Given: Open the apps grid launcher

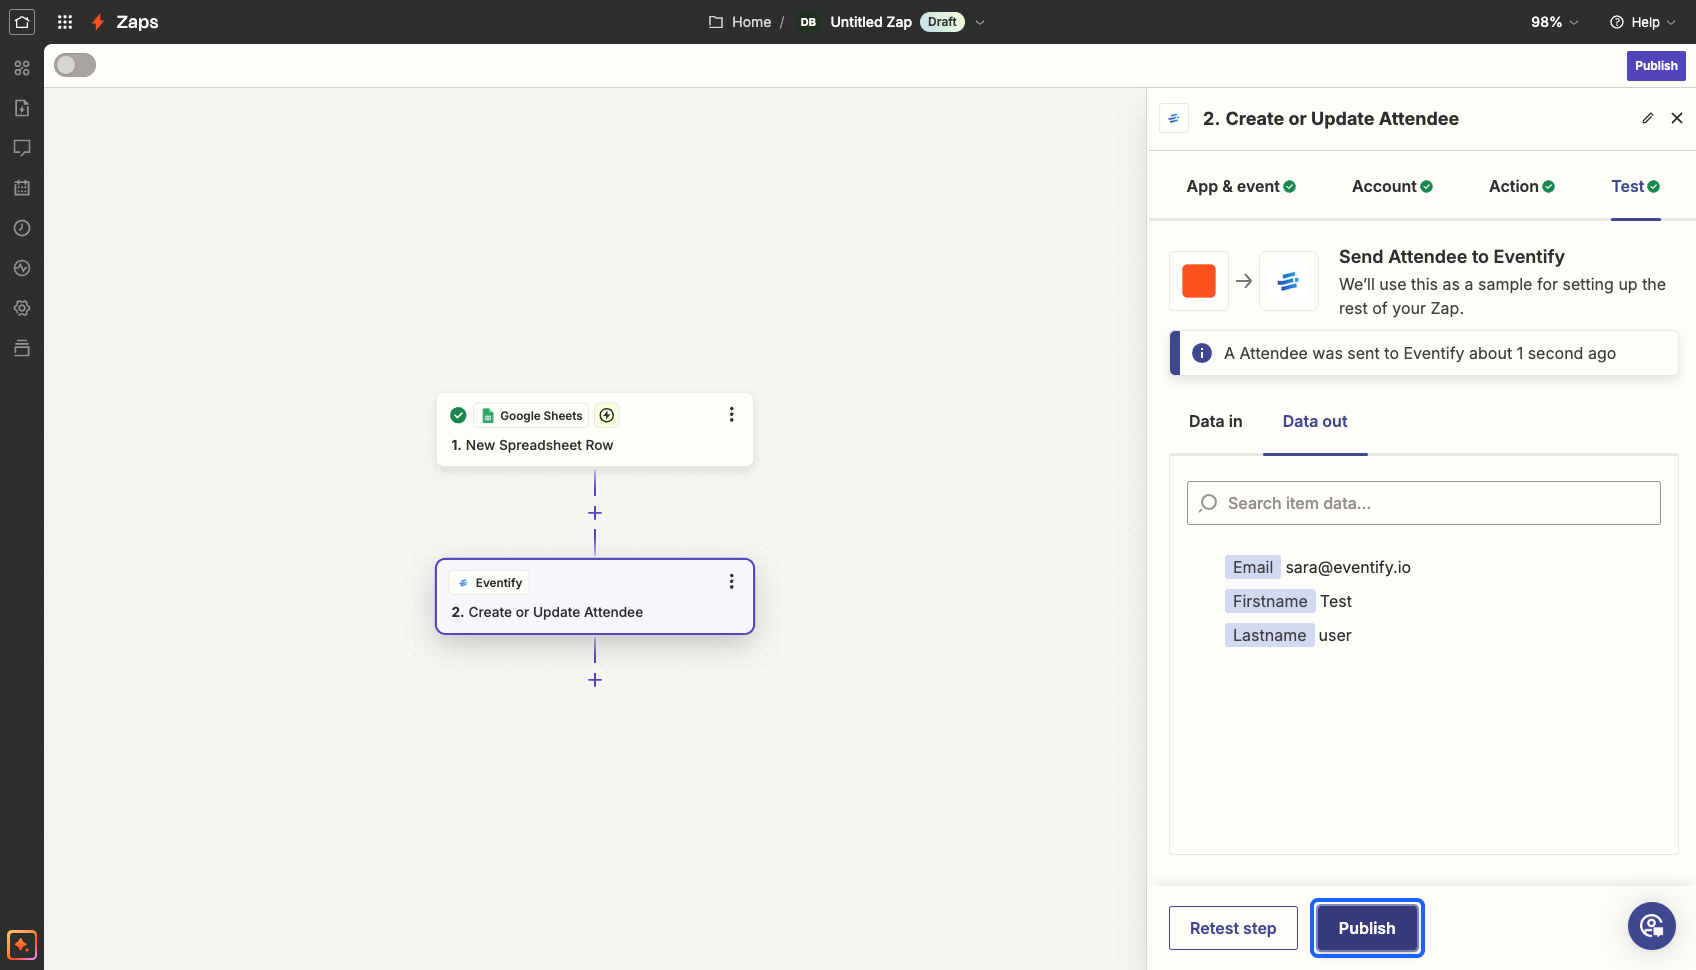Looking at the screenshot, I should pos(65,22).
